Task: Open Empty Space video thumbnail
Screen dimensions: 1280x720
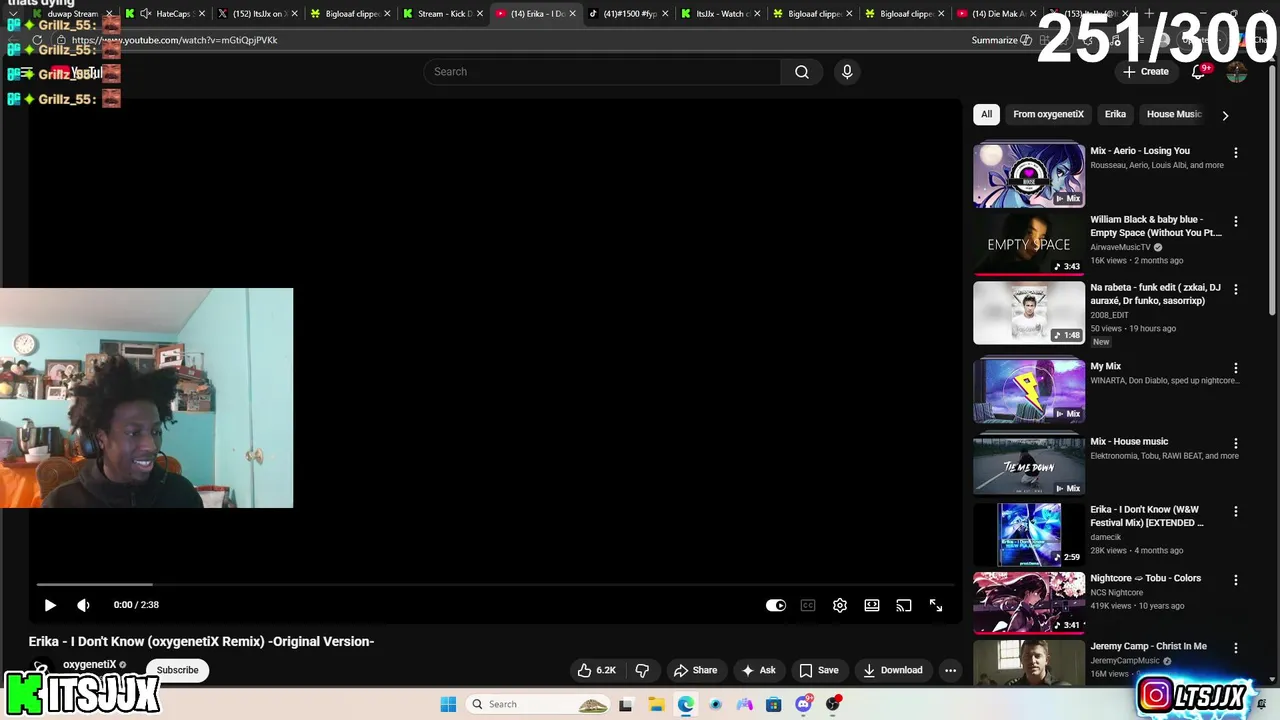Action: pos(1029,243)
